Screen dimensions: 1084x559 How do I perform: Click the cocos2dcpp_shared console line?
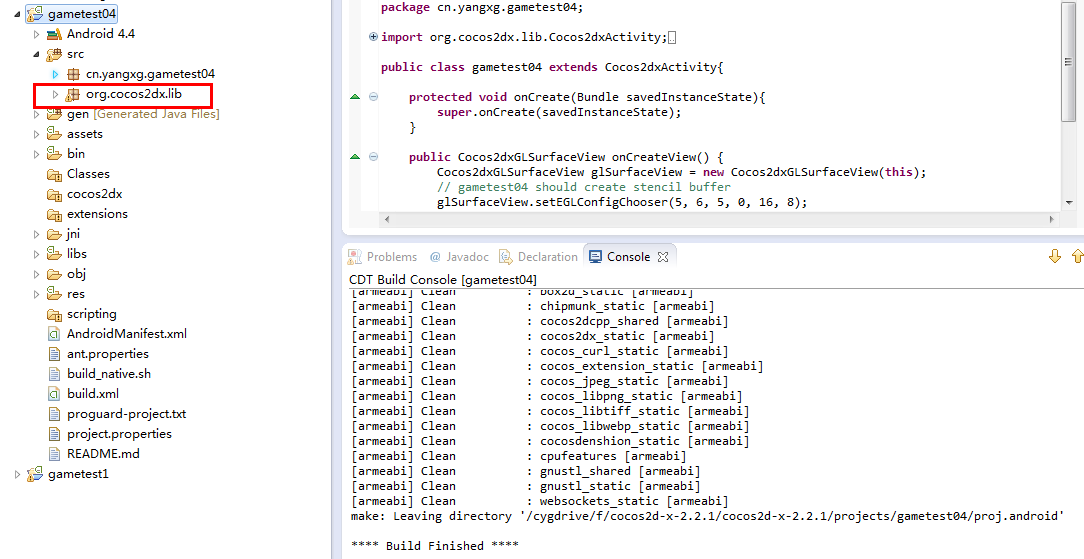(539, 321)
